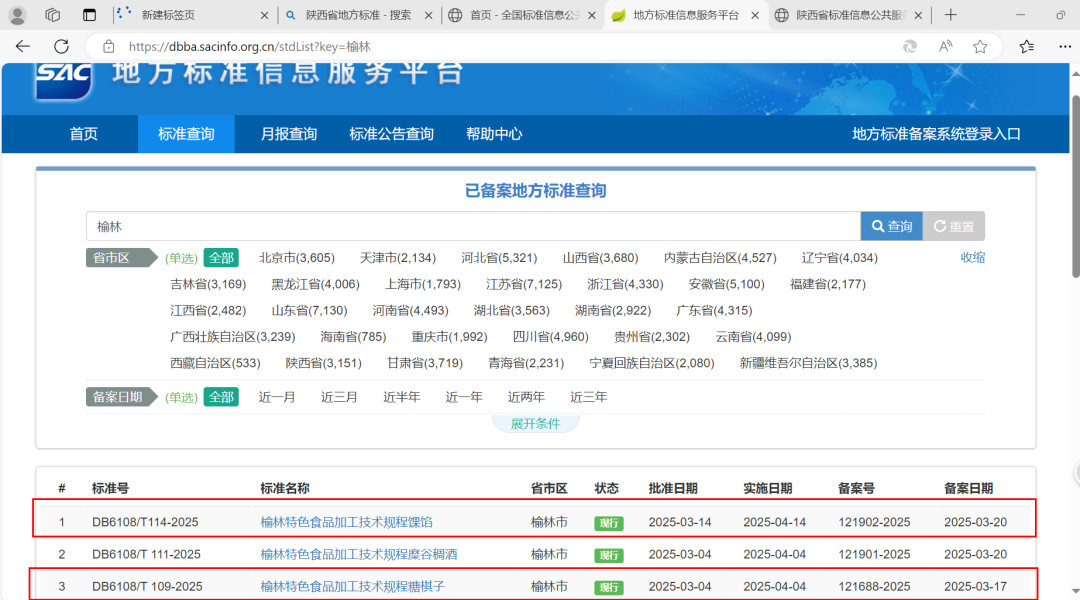Screen dimensions: 1080x600
Task: Click the read aloud icon in the address bar
Action: tap(944, 46)
